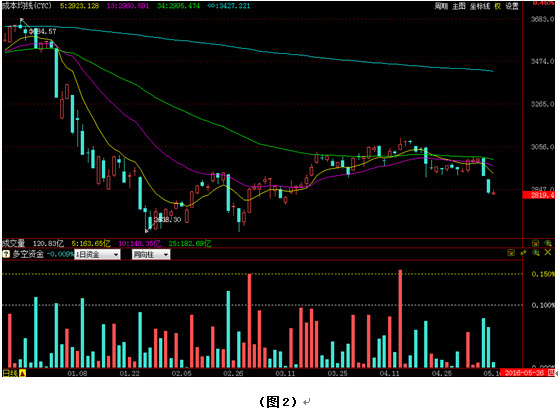Open the 多空资金 panel color settings icon
Viewport: 558px width, 418px height.
tap(511, 253)
